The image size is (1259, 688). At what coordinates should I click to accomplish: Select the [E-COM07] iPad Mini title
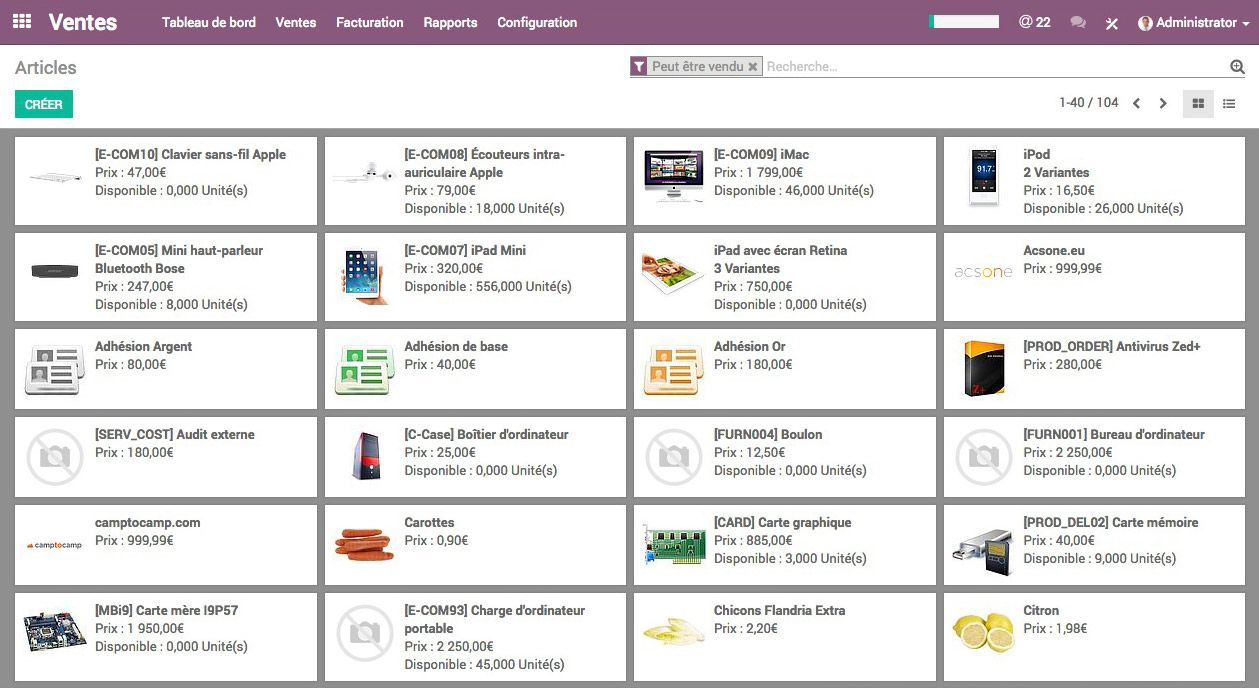(x=465, y=250)
